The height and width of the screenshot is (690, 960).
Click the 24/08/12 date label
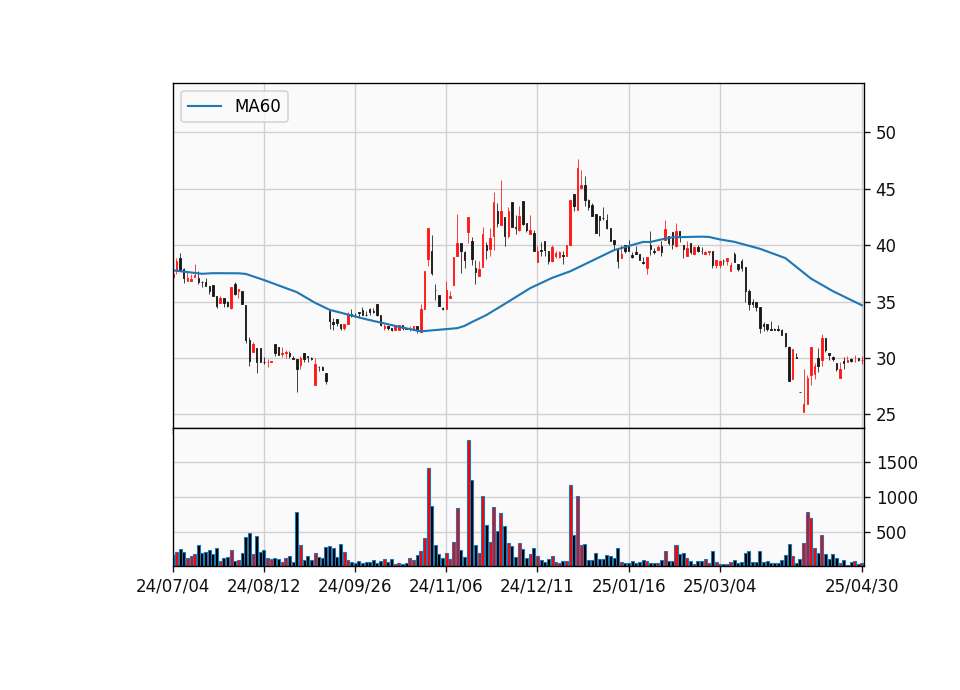click(x=264, y=586)
